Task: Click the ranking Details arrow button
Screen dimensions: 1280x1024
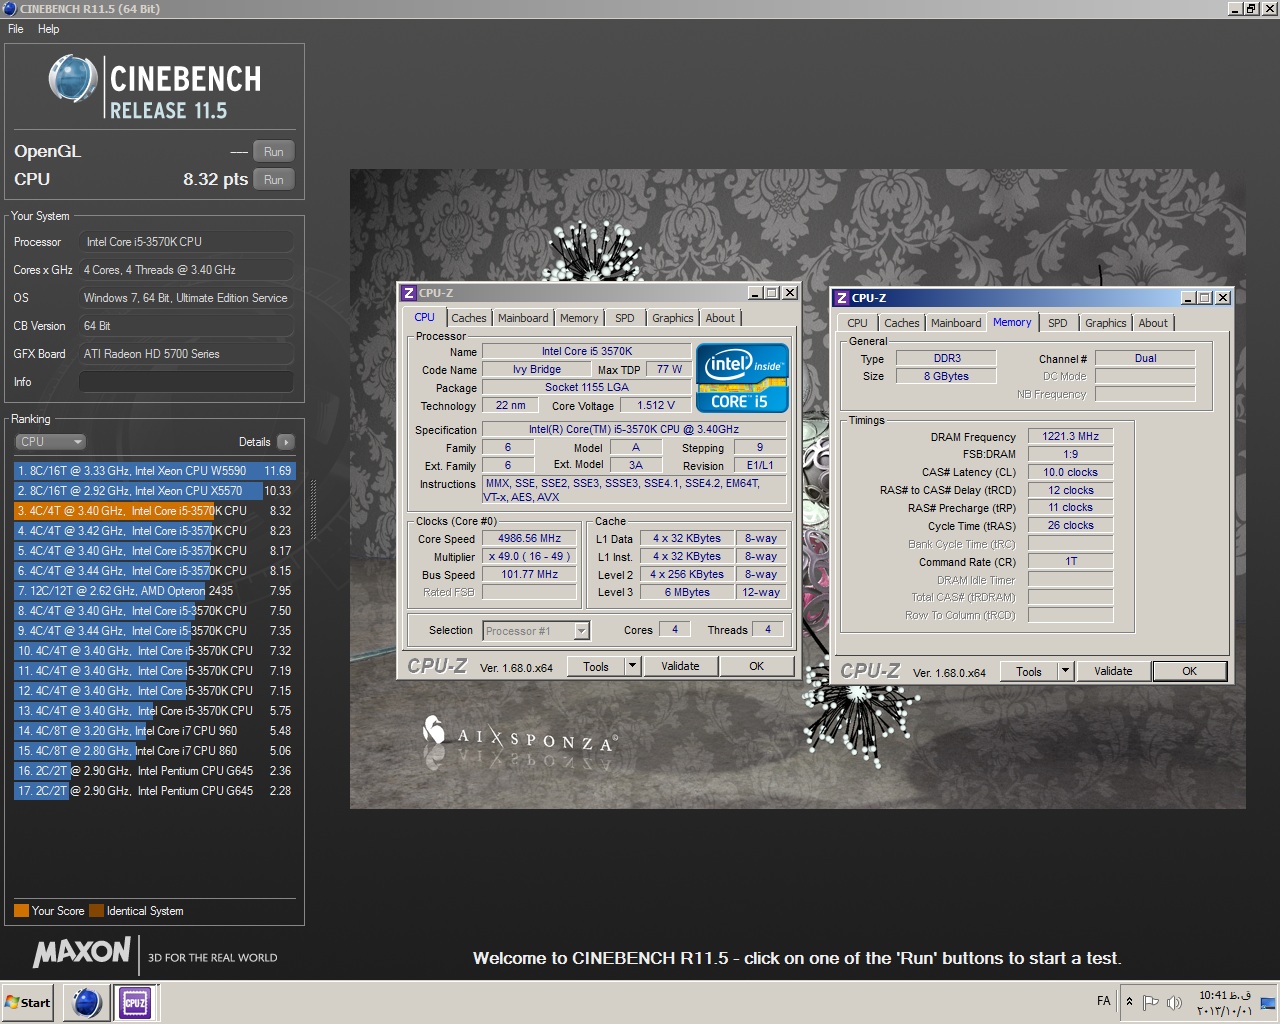Action: pyautogui.click(x=286, y=442)
